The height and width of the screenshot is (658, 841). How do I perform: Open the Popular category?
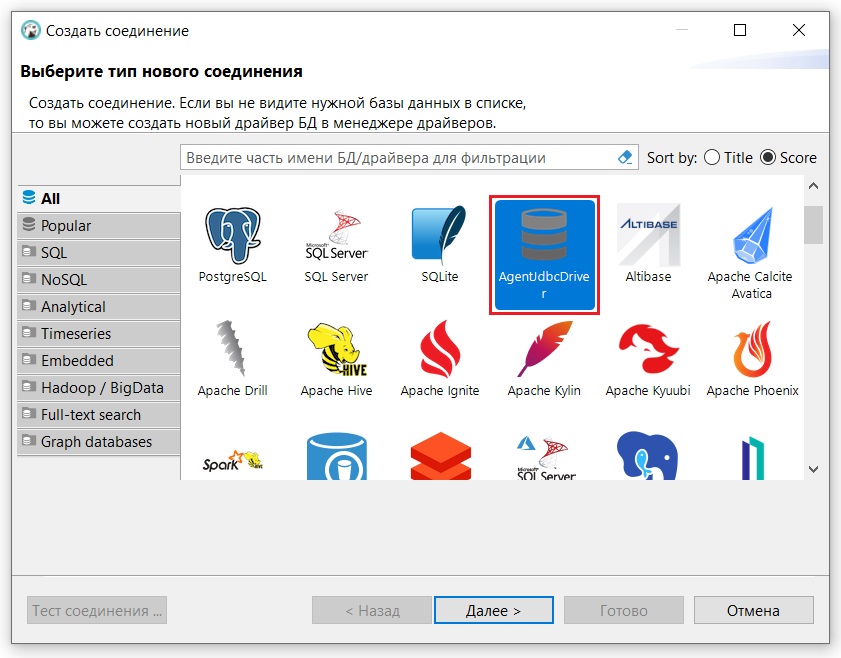pos(99,226)
